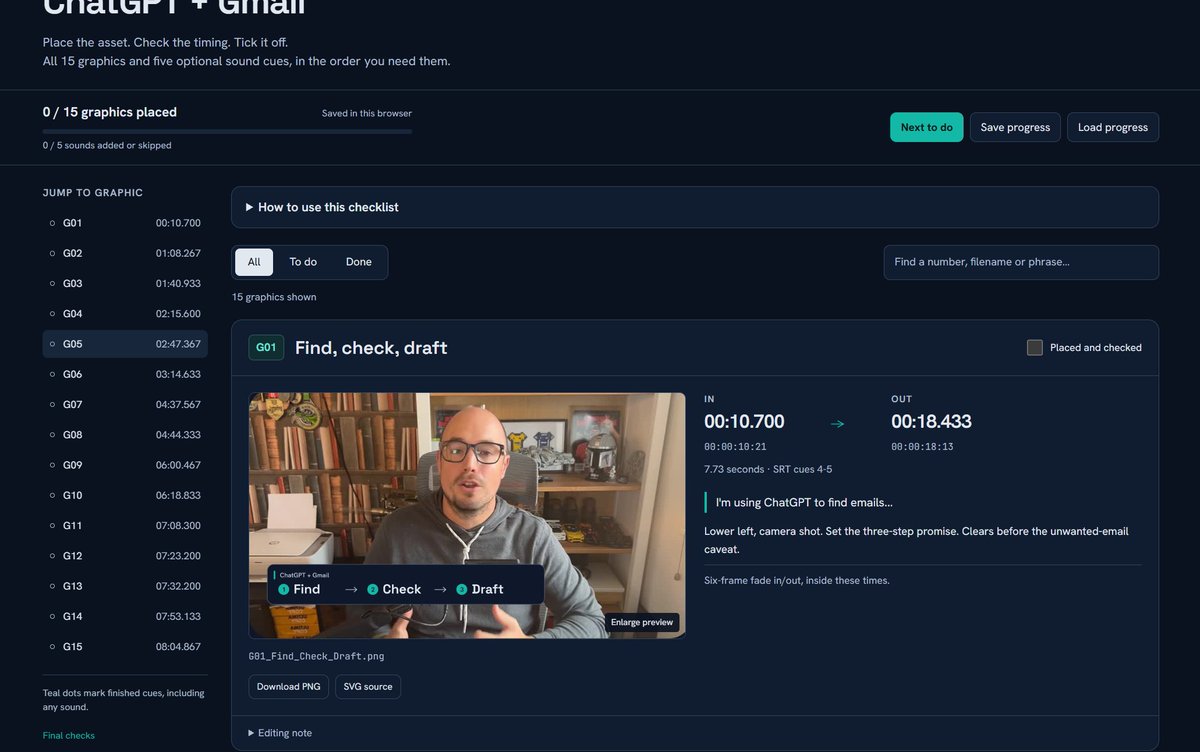Jump to graphic G15 at 08:04.867

click(125, 647)
